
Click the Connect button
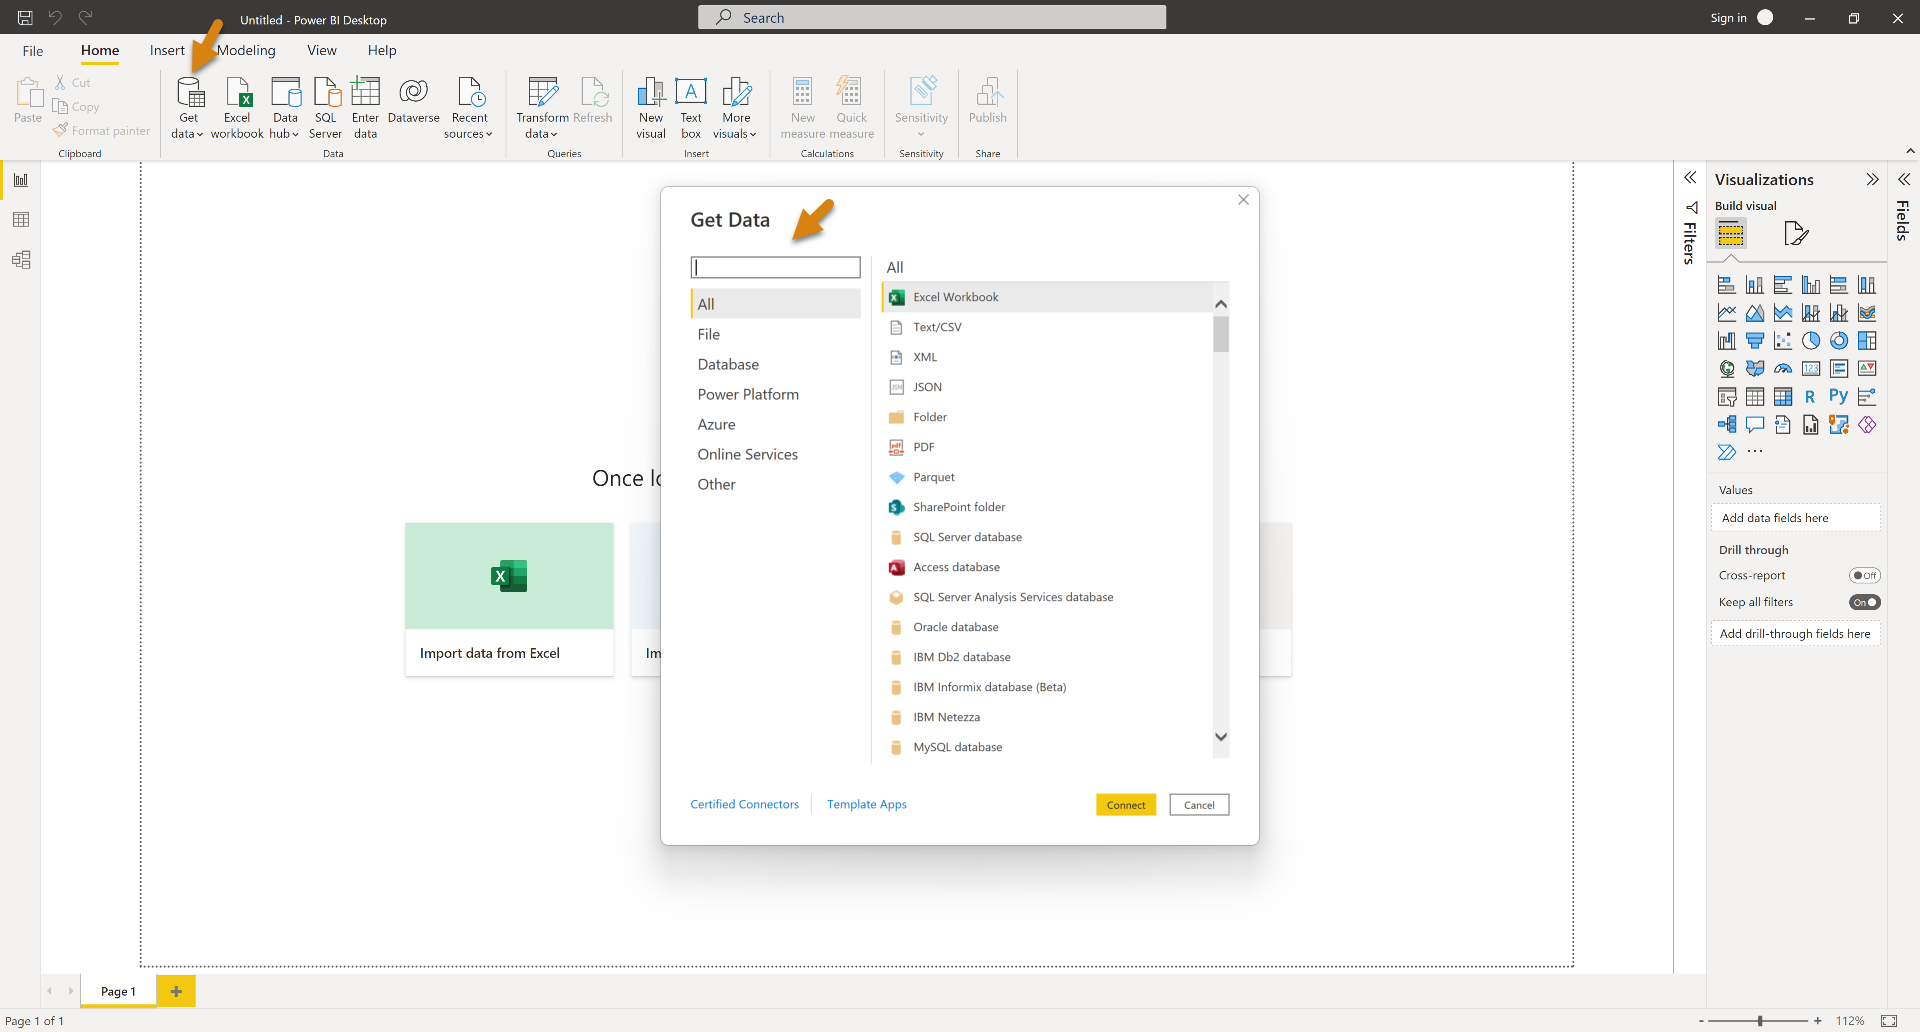(1126, 805)
